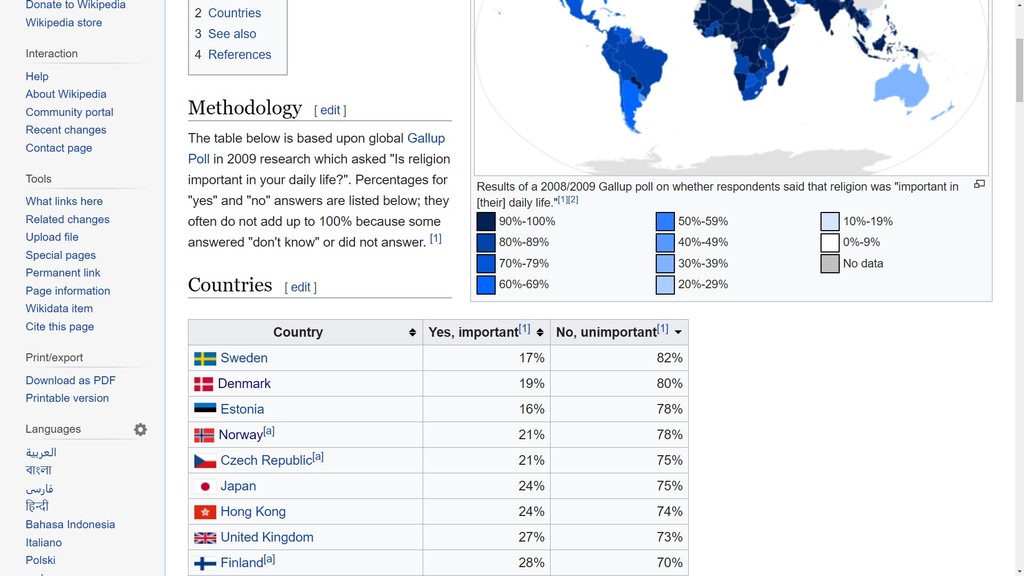Open the Help page
1024x576 pixels.
(37, 76)
